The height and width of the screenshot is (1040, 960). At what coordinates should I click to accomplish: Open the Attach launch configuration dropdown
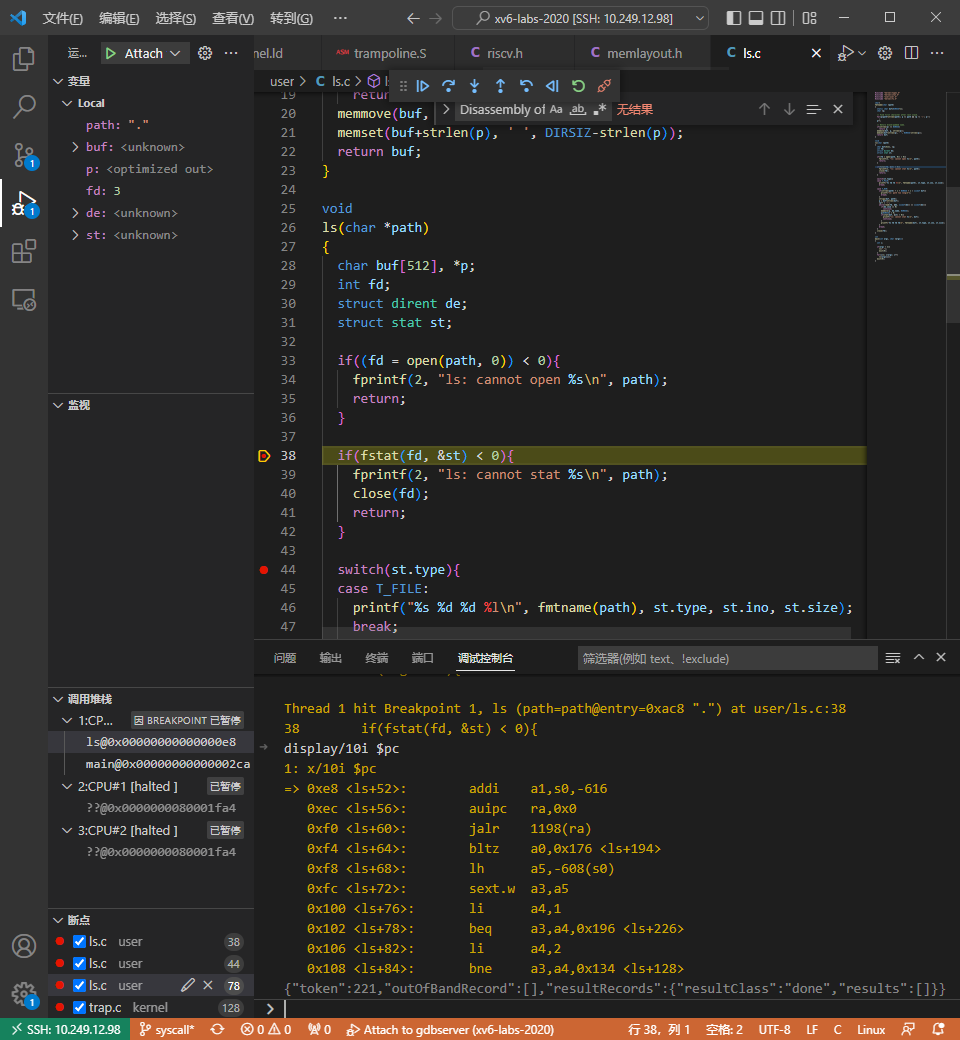pyautogui.click(x=176, y=53)
